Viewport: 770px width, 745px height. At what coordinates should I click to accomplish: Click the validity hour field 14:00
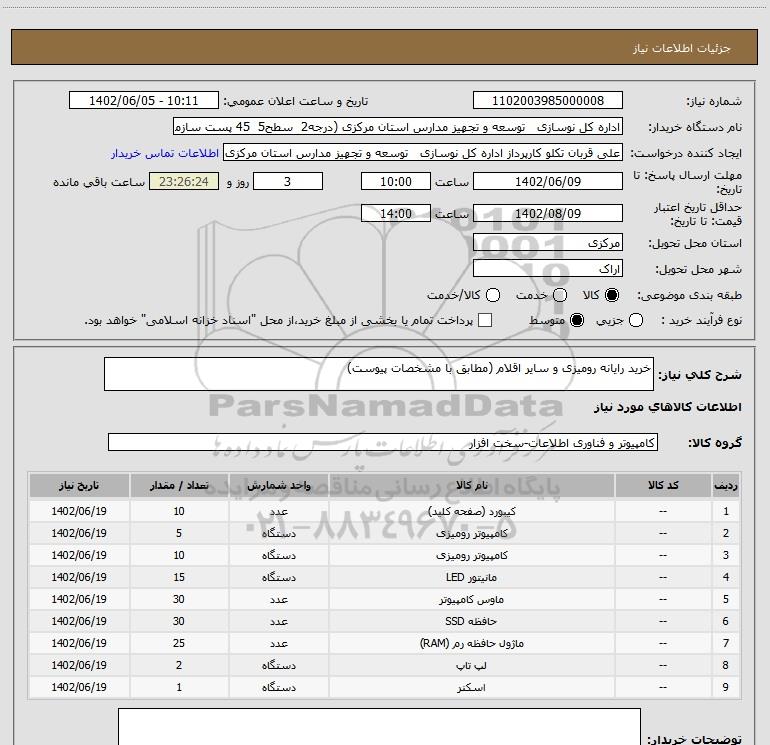coord(396,213)
